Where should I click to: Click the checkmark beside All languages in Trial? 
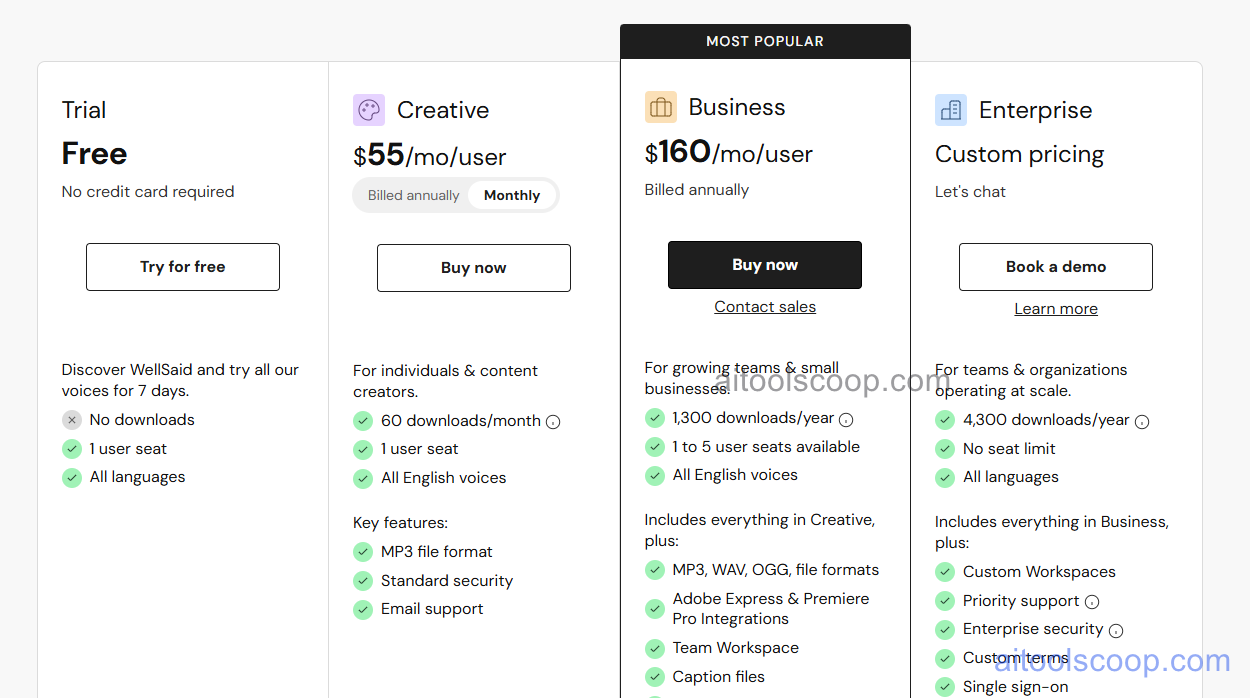pyautogui.click(x=72, y=478)
